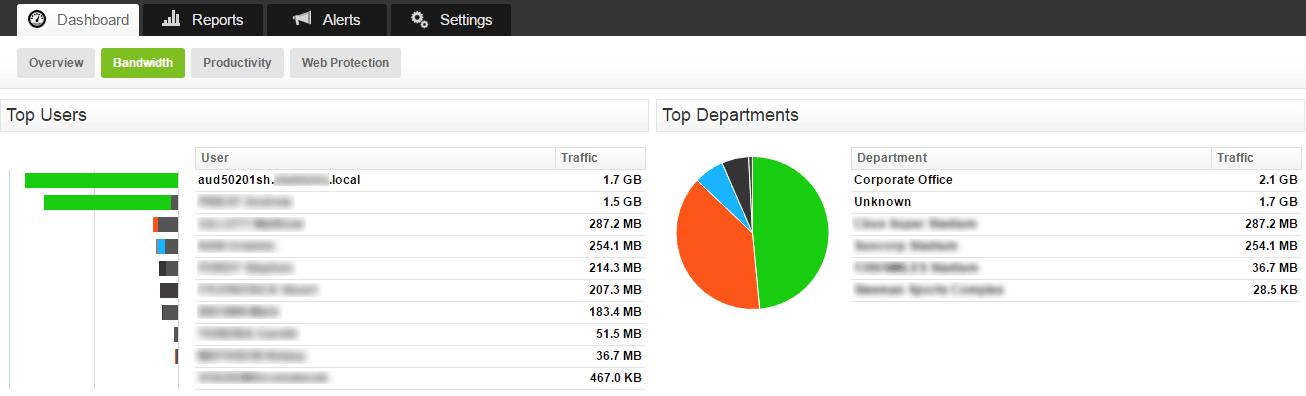1306x396 pixels.
Task: Click the Top Users panel heading
Action: (47, 115)
